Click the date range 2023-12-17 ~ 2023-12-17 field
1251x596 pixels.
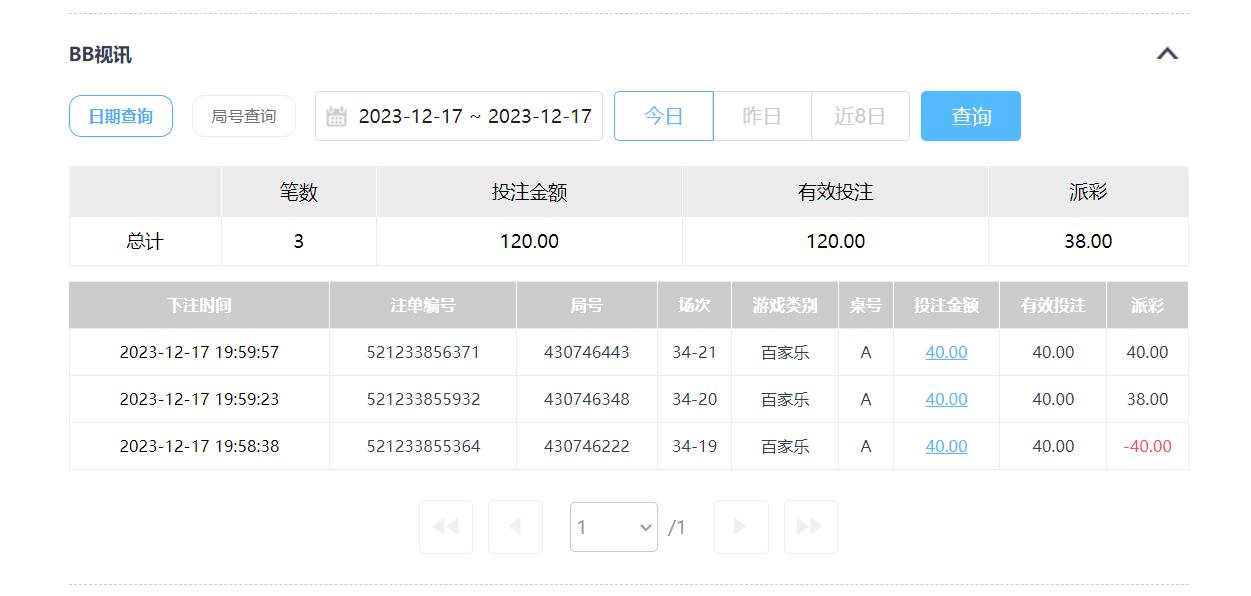(x=459, y=116)
